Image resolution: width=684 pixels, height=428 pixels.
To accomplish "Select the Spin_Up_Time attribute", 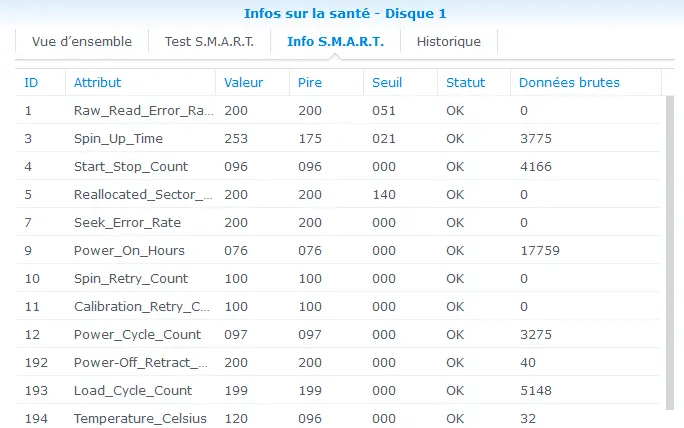I will (x=118, y=138).
